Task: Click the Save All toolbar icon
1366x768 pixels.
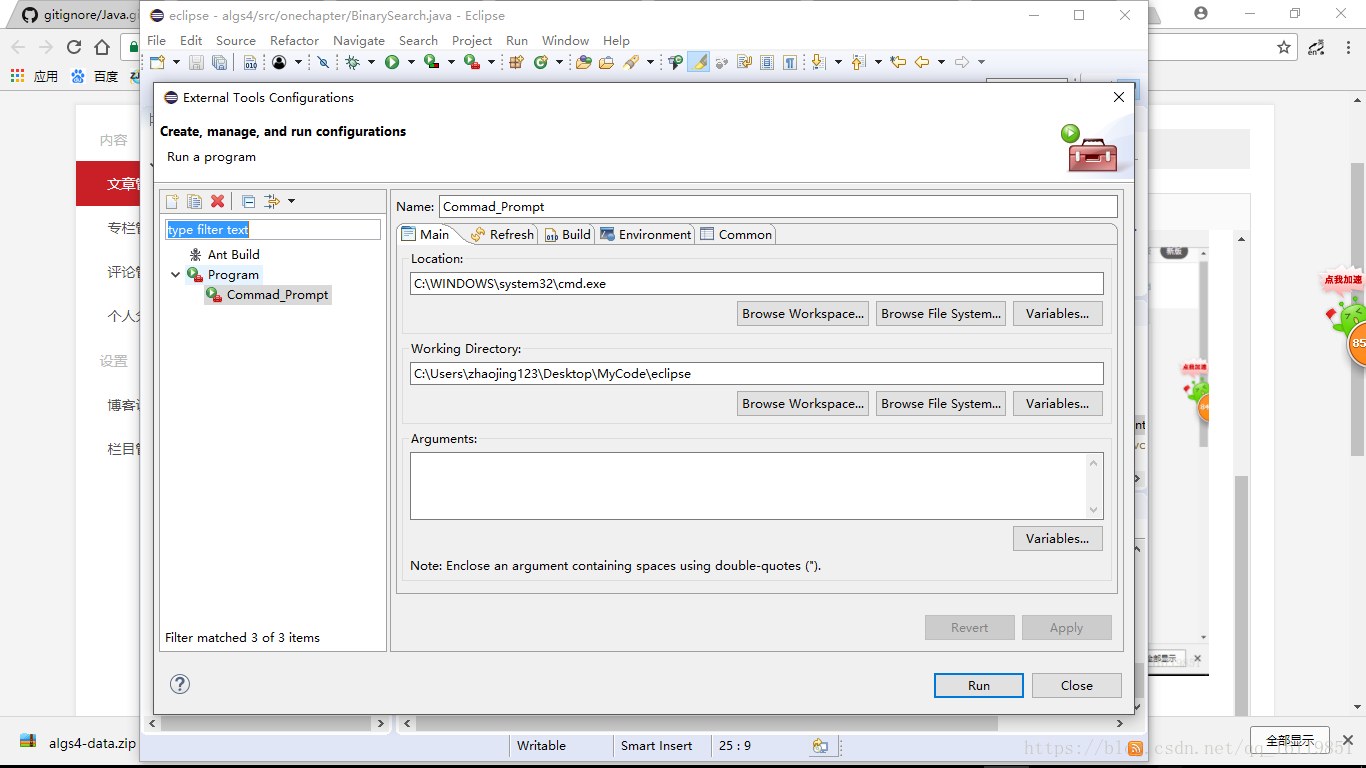Action: point(219,62)
